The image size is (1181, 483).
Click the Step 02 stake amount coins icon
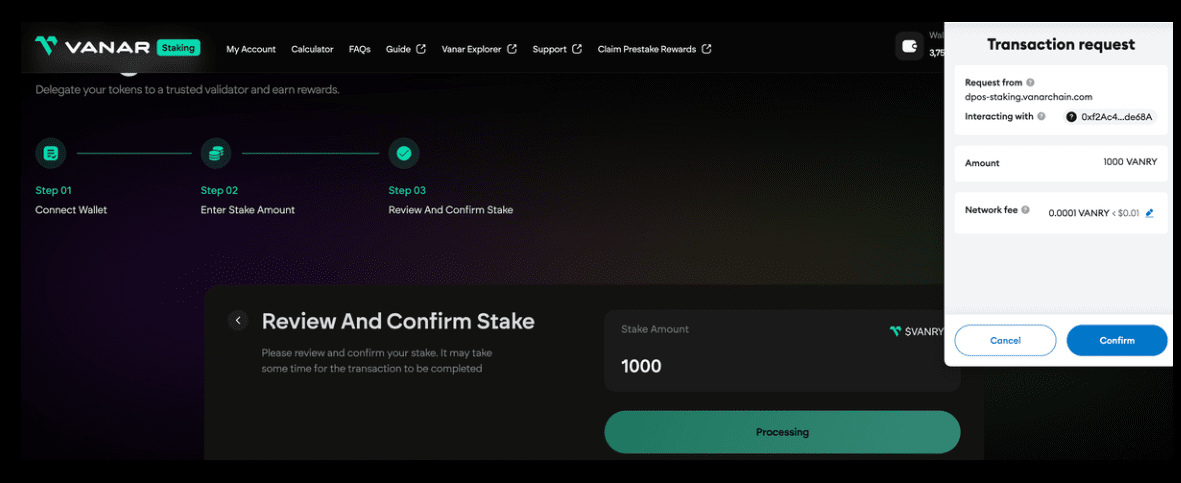tap(216, 153)
